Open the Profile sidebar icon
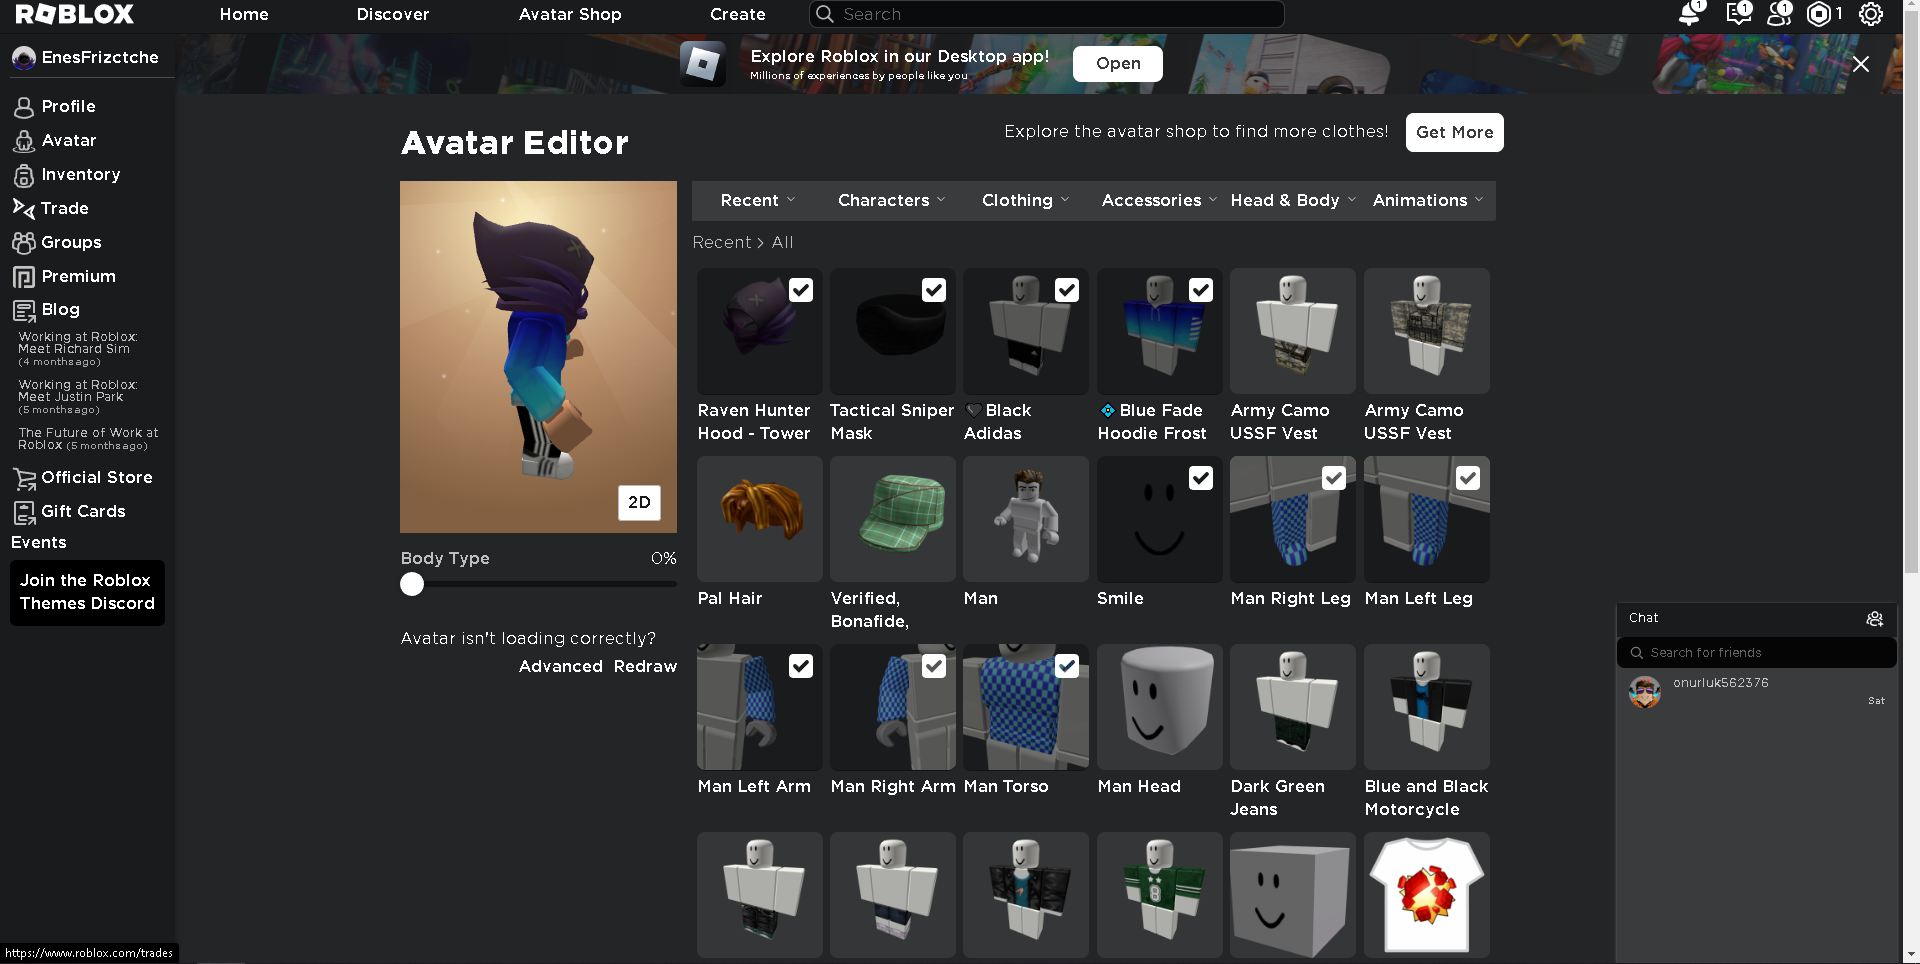The image size is (1920, 964). 24,107
